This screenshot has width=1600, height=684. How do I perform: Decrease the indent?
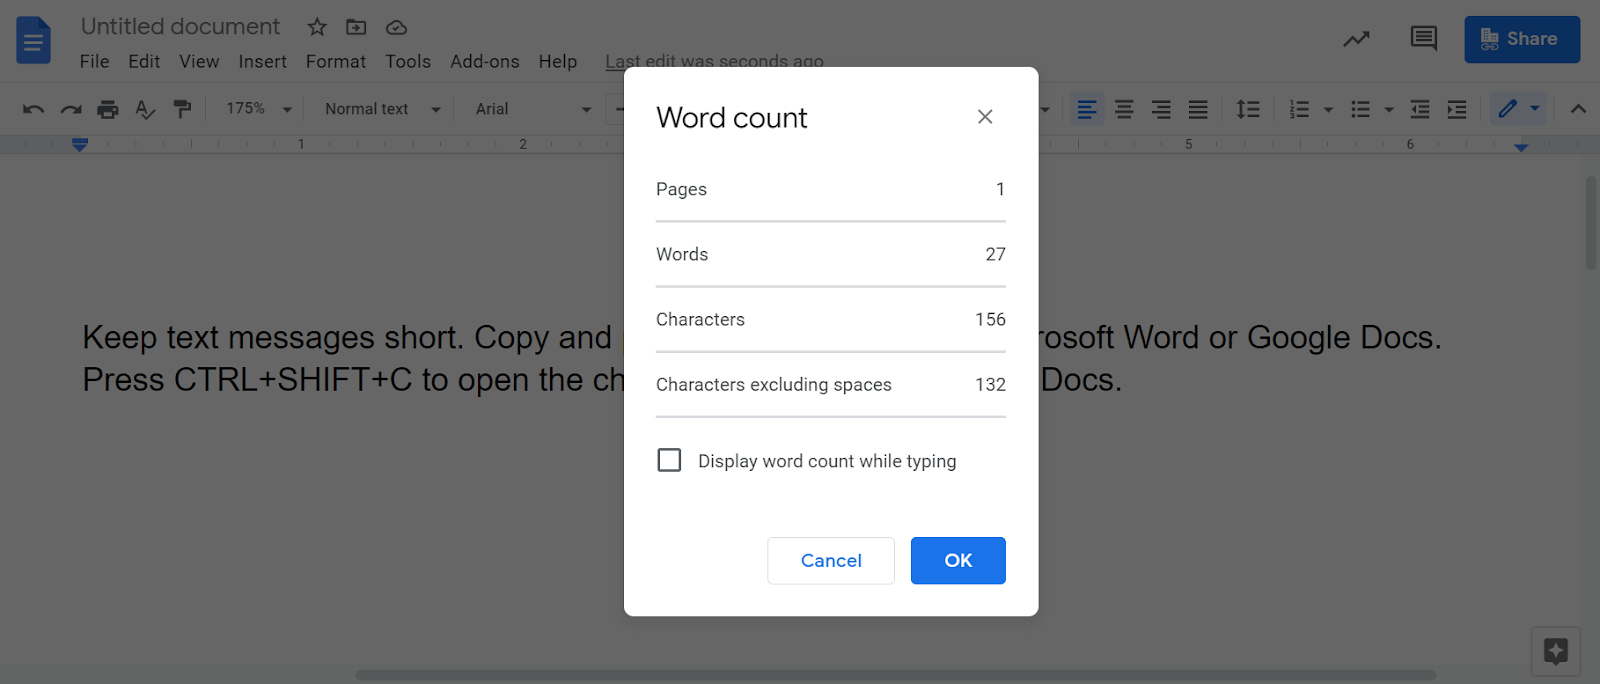pos(1420,109)
